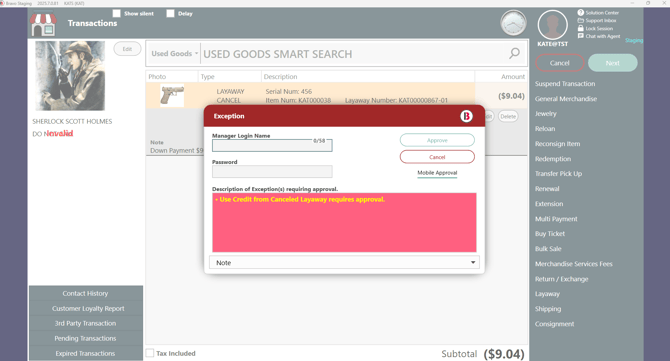Open 3rd Party Transaction

click(x=85, y=323)
